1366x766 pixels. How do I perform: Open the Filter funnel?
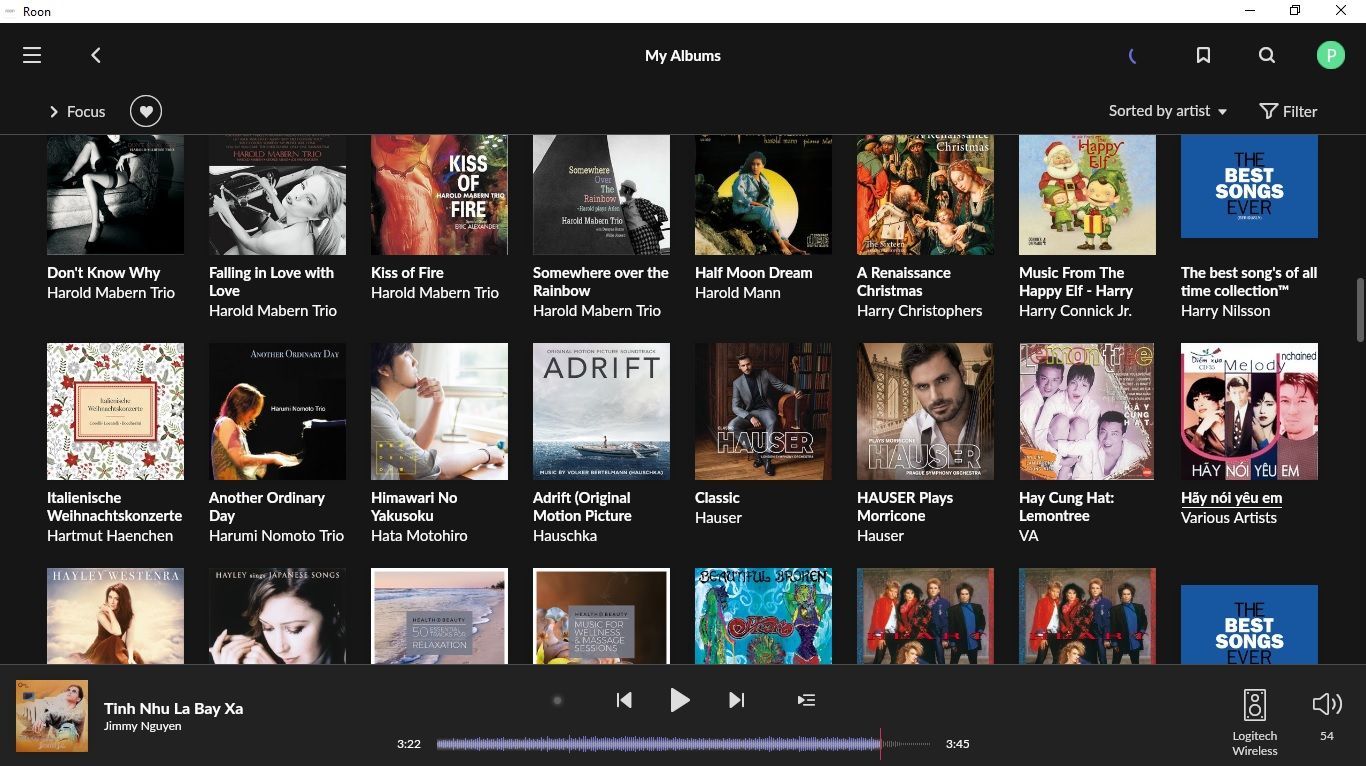(1288, 111)
